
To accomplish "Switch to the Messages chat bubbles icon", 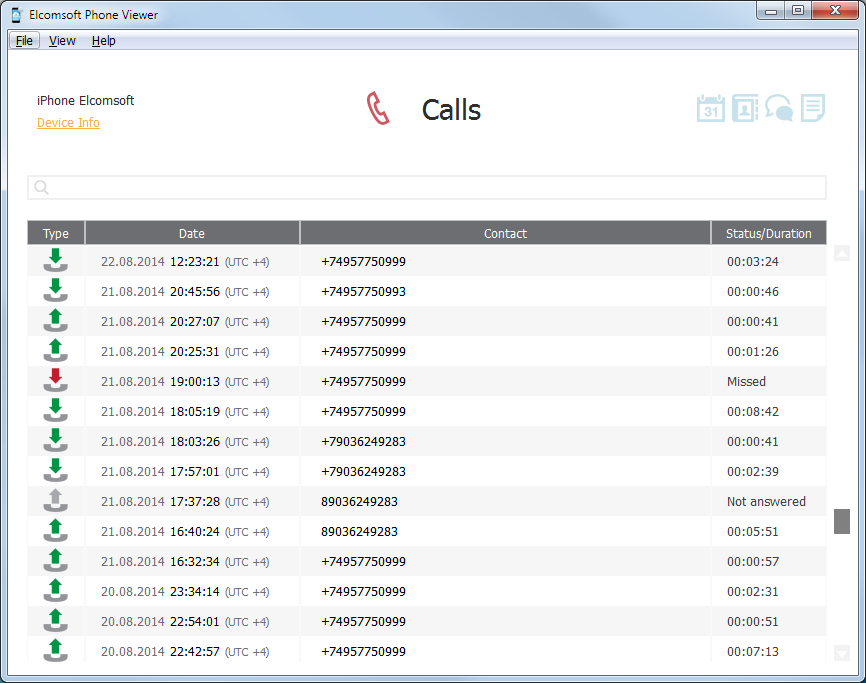I will point(779,108).
